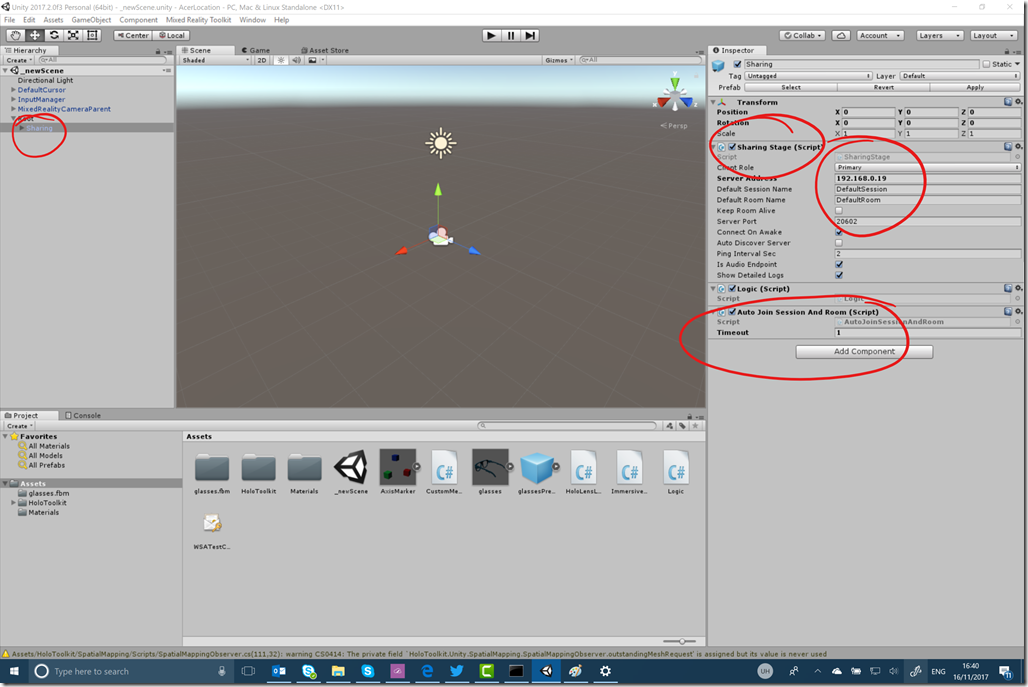Enable the Auto Discover Server checkbox
The width and height of the screenshot is (1028, 687).
(x=839, y=243)
